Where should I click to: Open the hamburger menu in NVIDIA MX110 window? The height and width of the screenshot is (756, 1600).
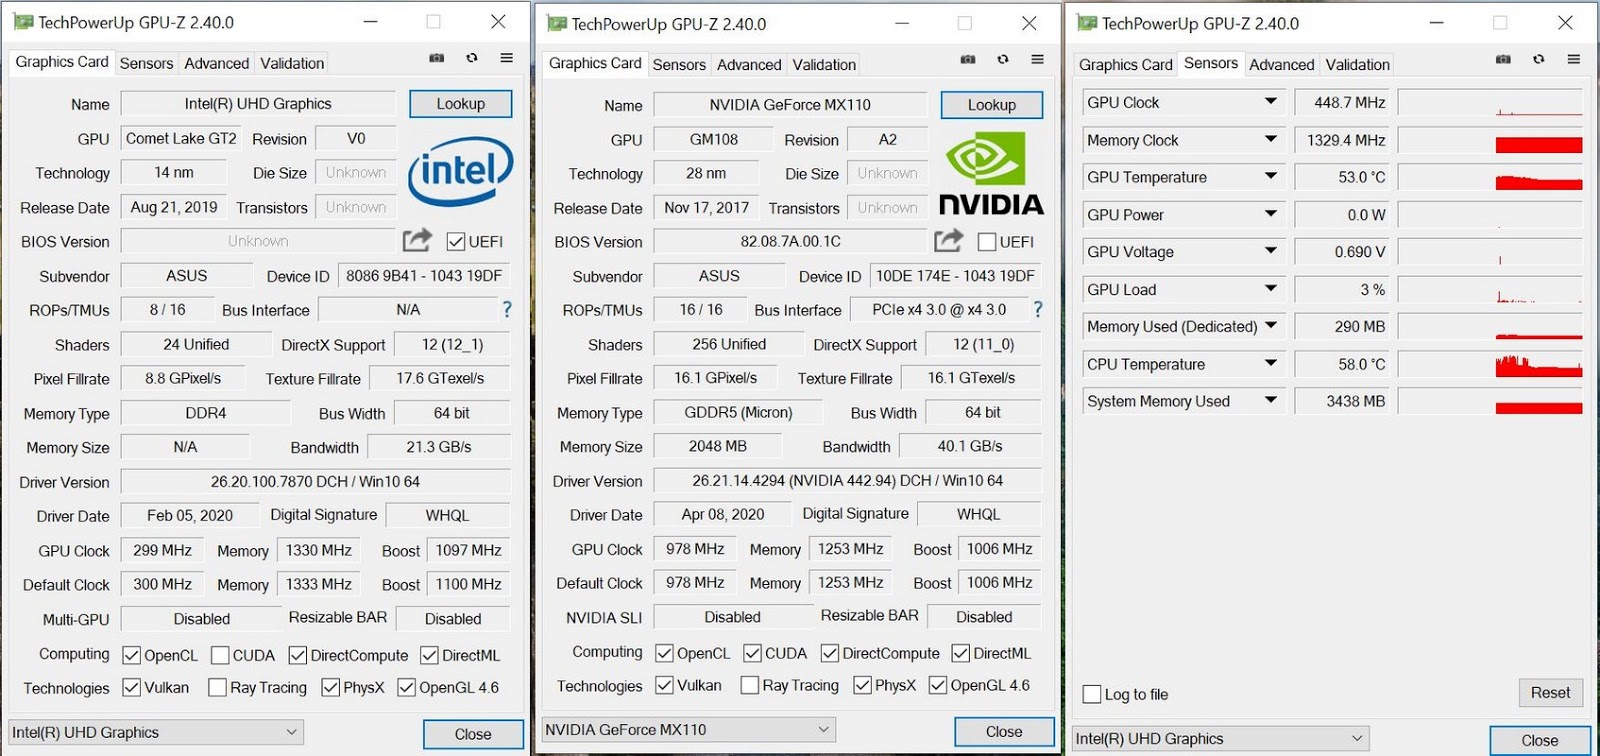pos(1038,59)
